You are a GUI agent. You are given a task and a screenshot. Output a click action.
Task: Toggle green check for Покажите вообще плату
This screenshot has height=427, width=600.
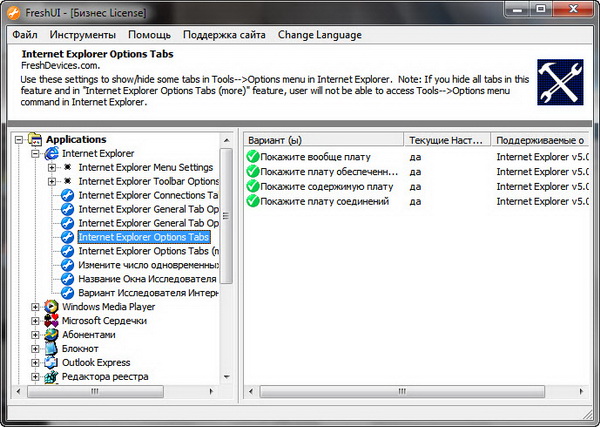(x=252, y=157)
